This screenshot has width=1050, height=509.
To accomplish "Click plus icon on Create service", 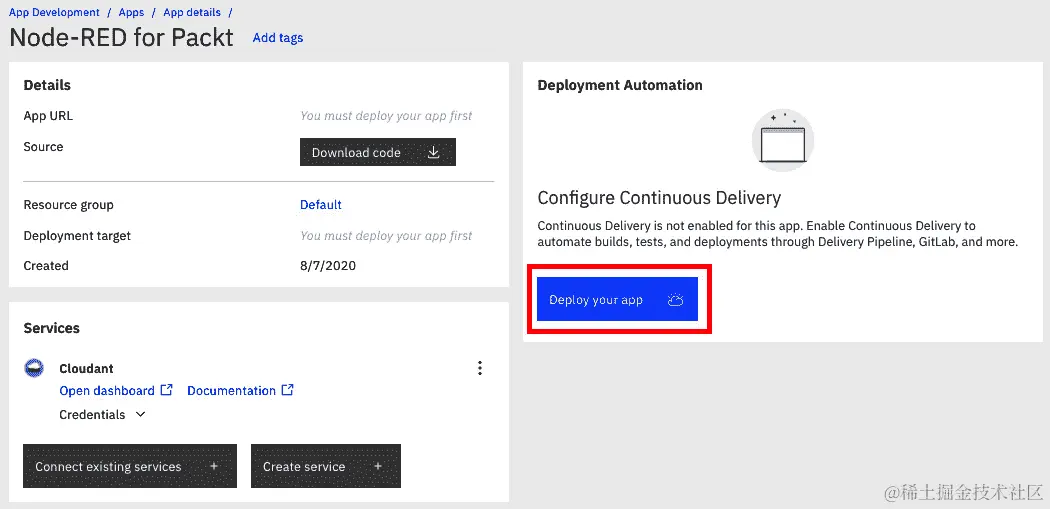I will [x=378, y=466].
